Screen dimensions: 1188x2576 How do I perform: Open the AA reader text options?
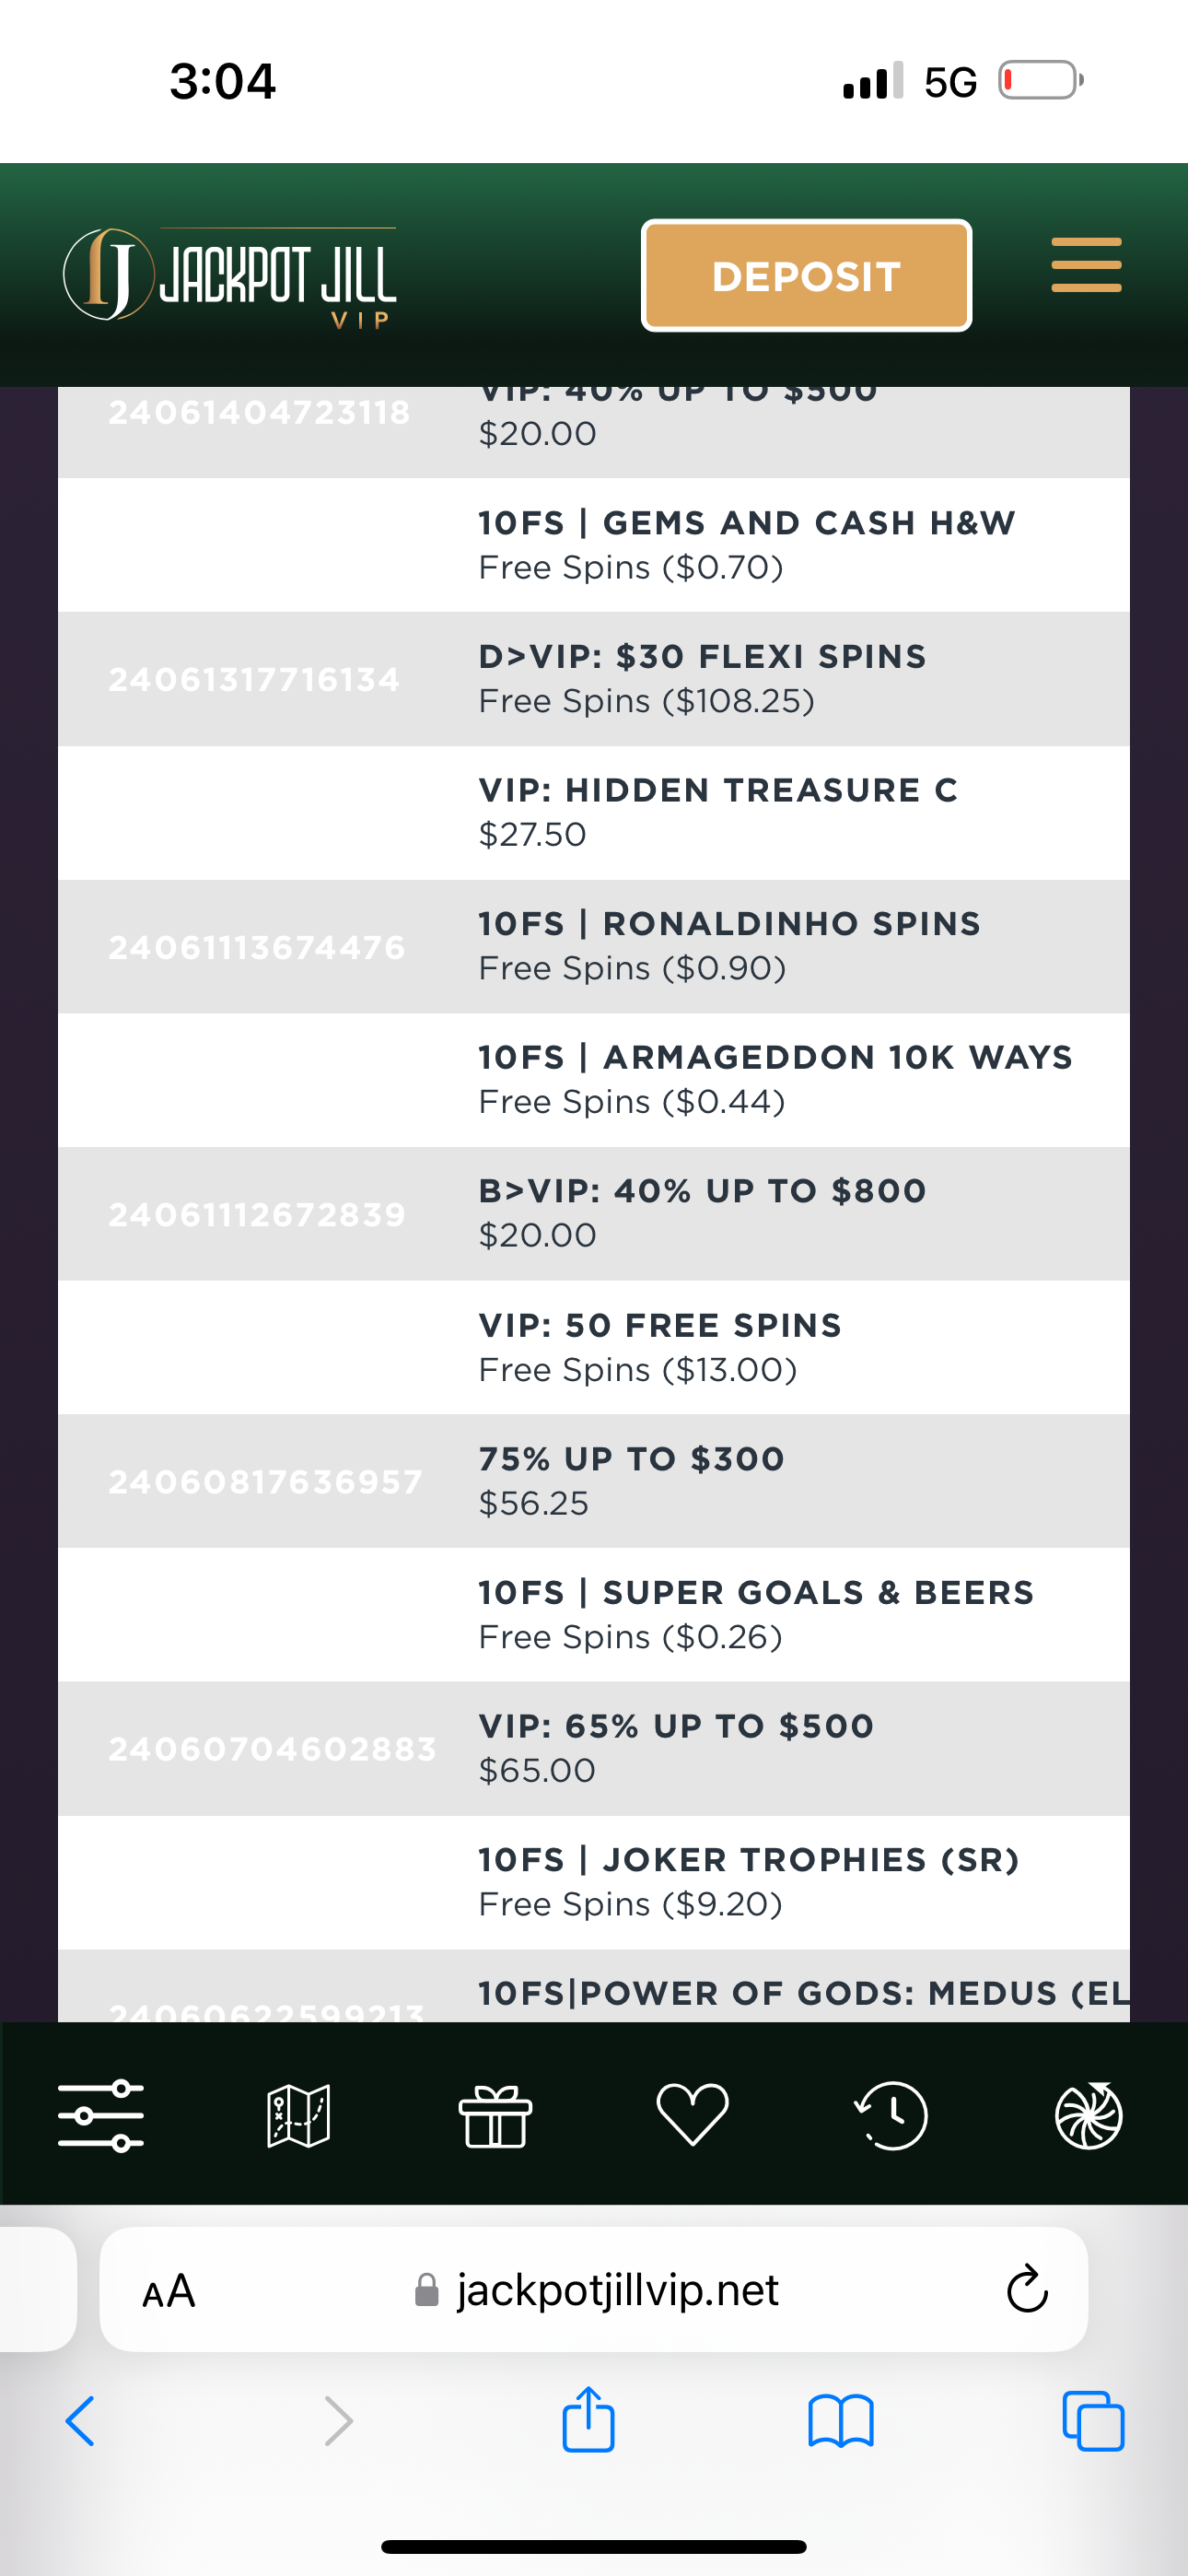click(x=168, y=2290)
